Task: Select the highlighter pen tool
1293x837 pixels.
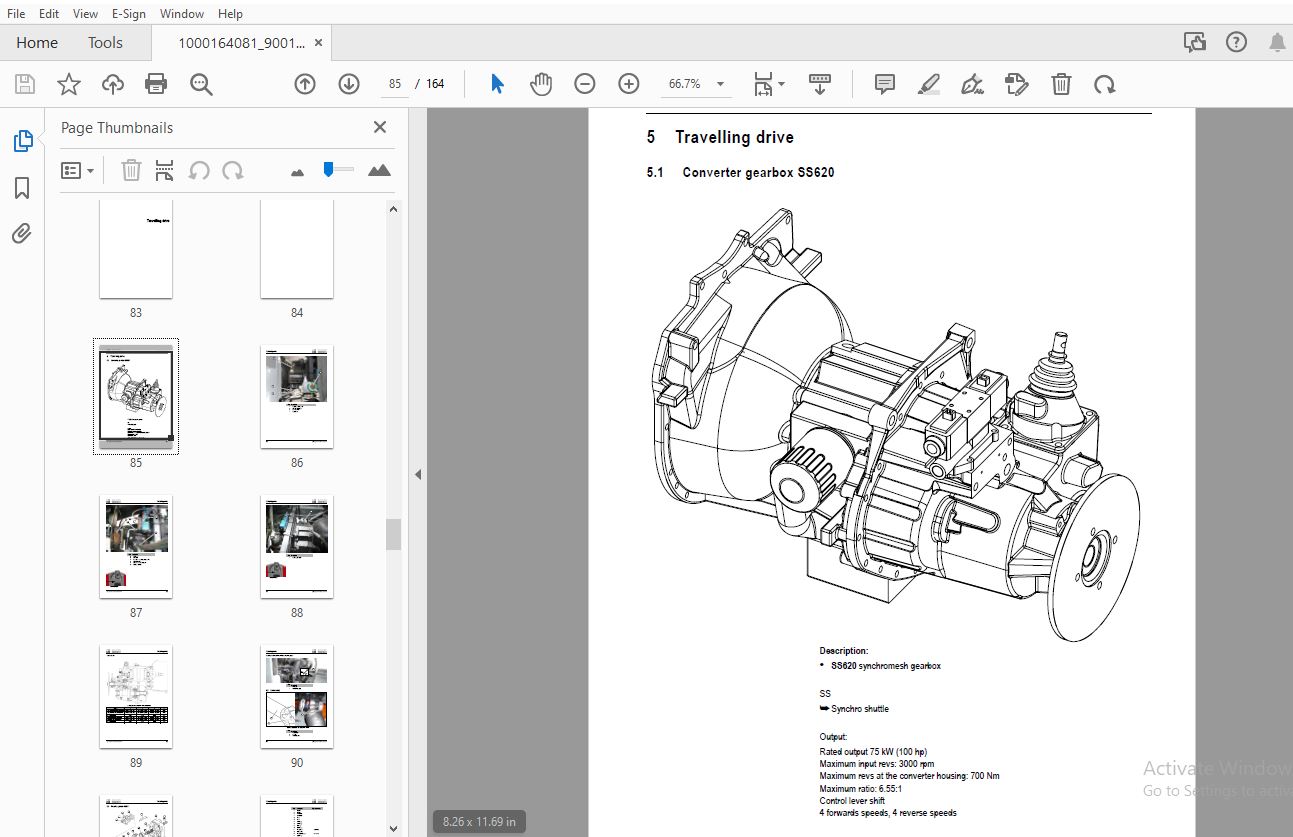Action: [929, 84]
